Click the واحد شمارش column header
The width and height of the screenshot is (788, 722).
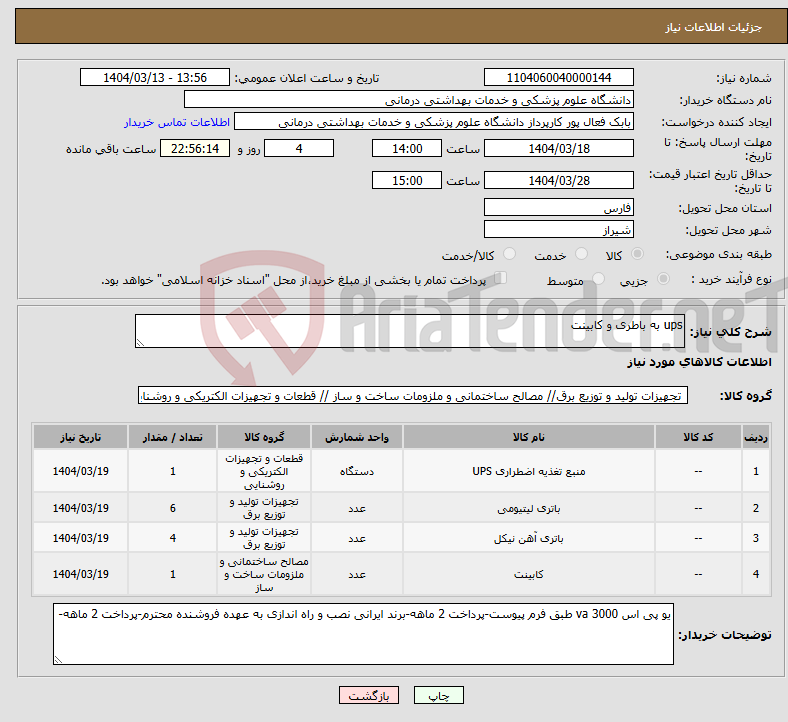tap(357, 437)
